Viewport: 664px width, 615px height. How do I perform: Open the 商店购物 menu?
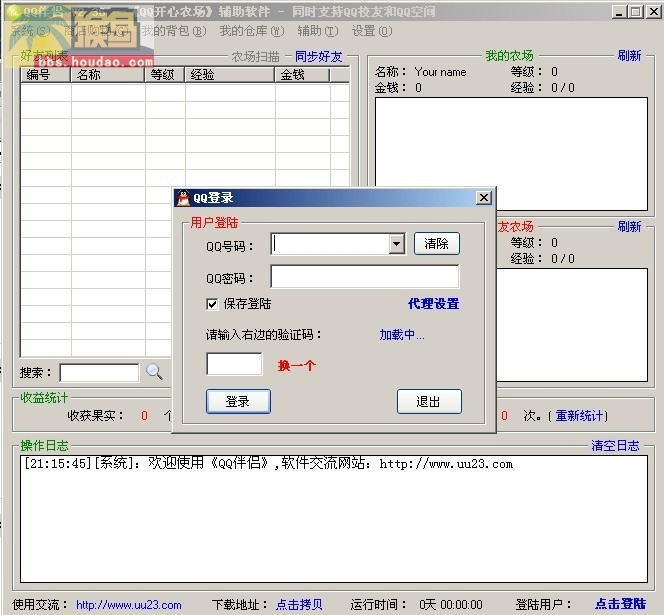pyautogui.click(x=96, y=30)
